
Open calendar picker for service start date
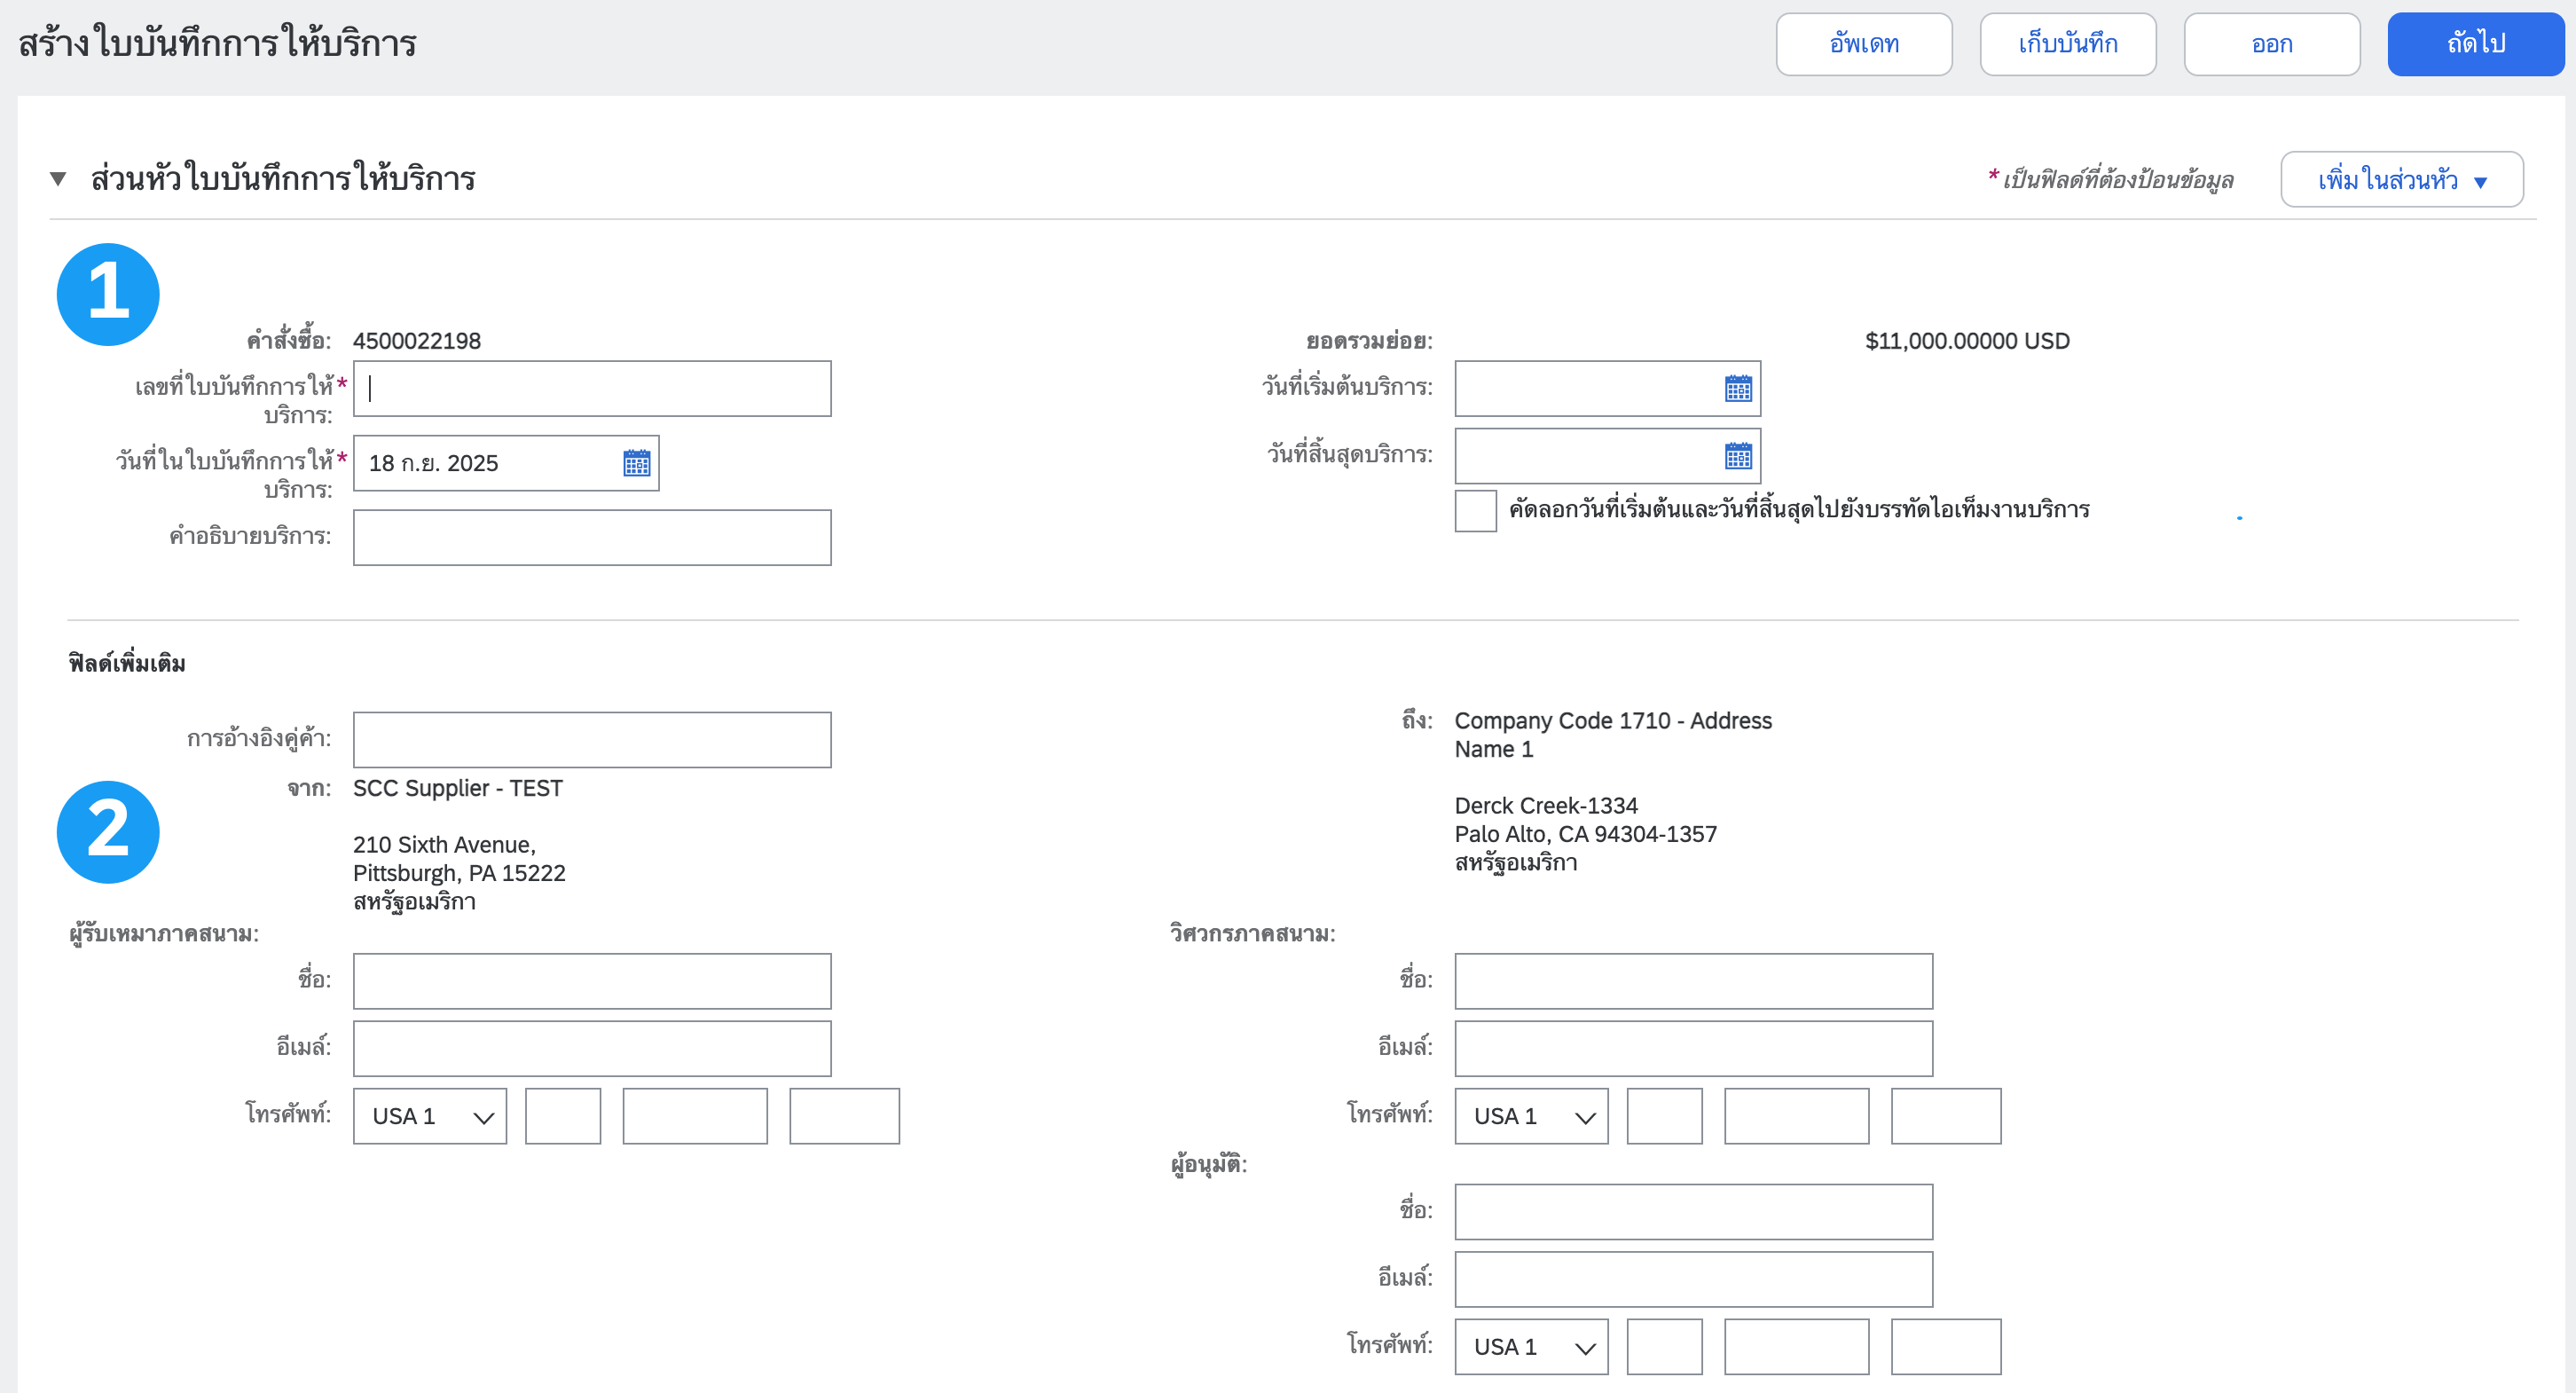(1737, 389)
